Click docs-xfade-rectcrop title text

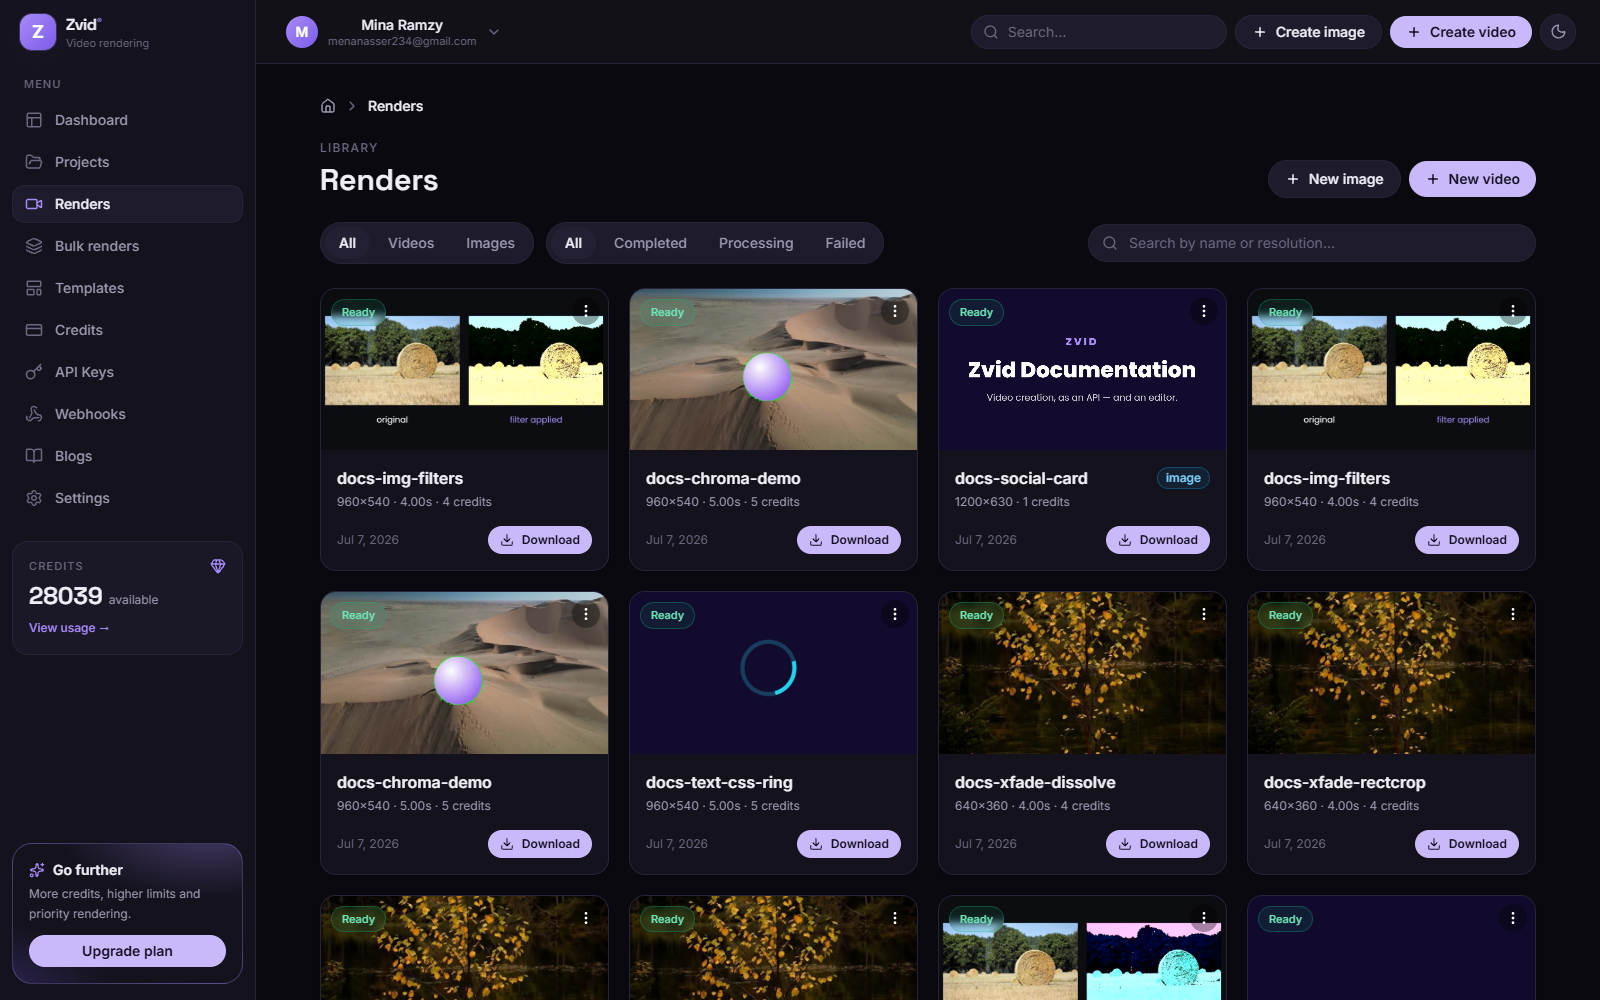coord(1344,782)
